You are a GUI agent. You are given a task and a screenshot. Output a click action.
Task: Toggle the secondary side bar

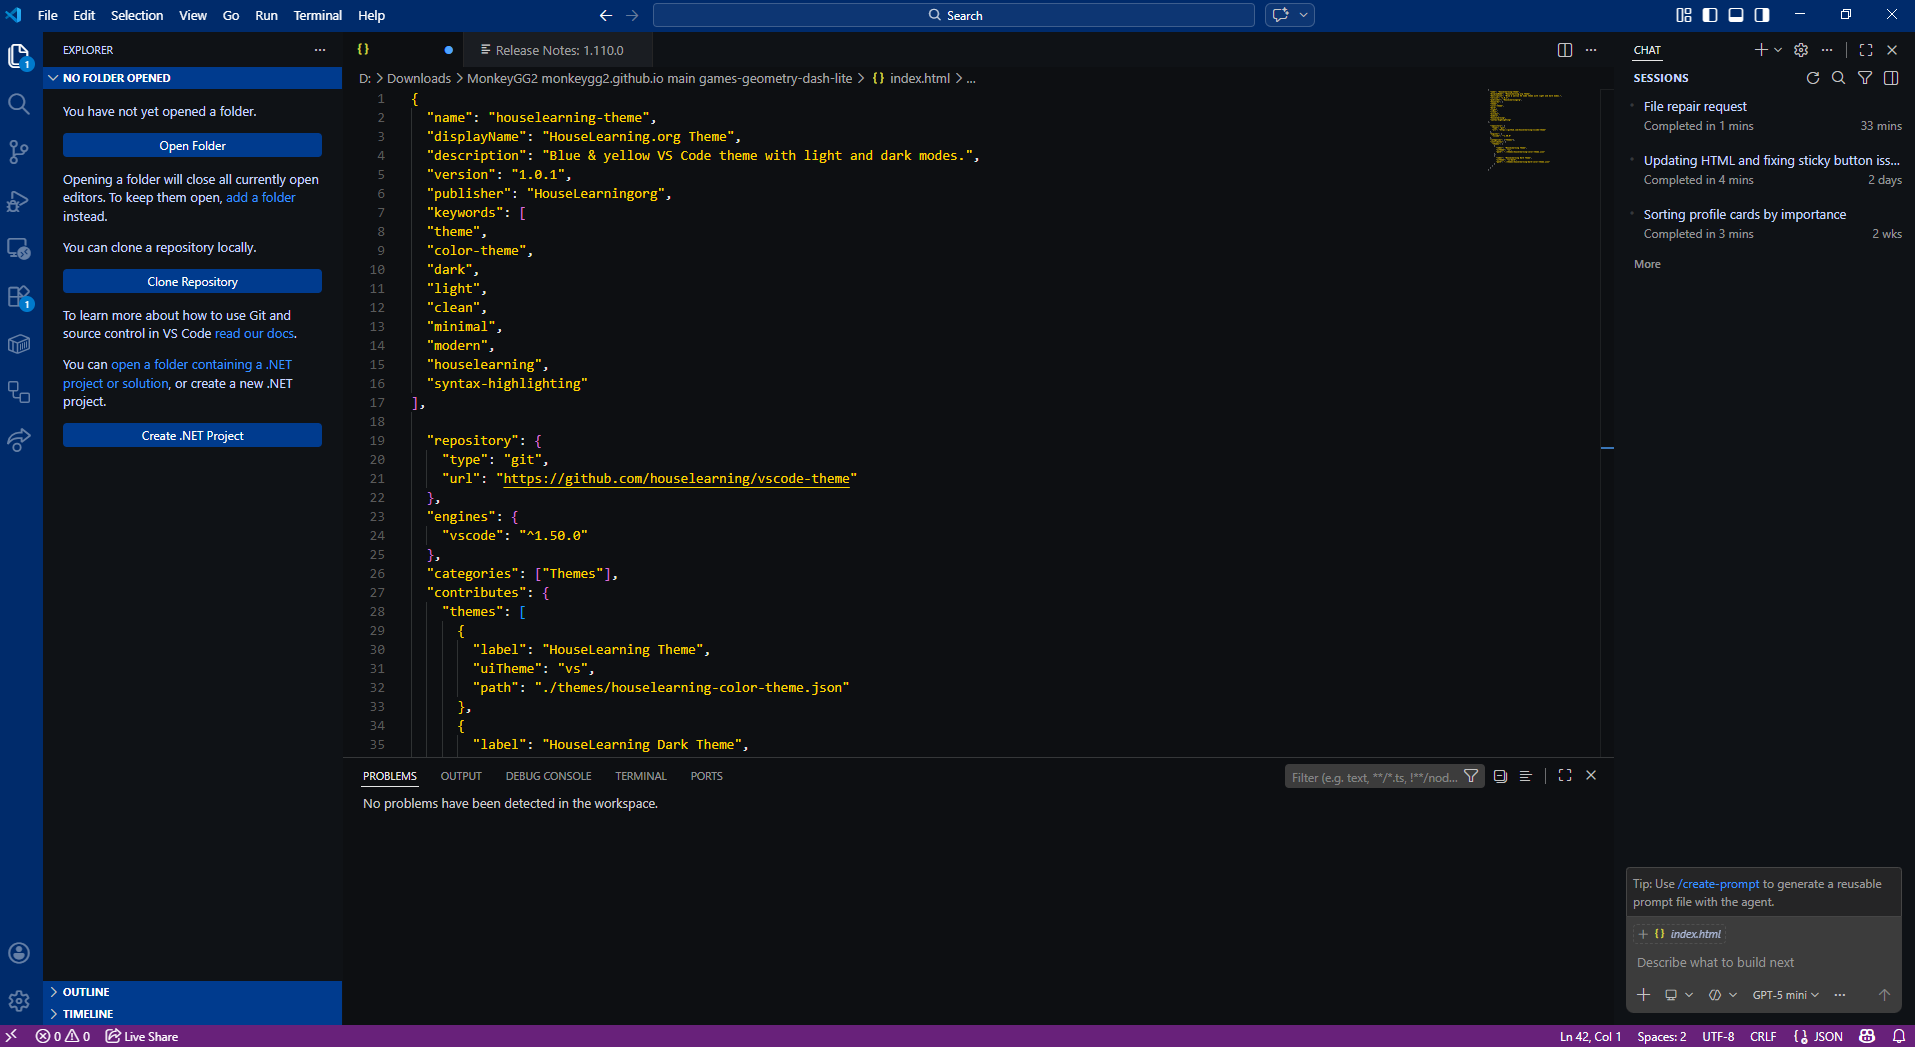[1762, 15]
